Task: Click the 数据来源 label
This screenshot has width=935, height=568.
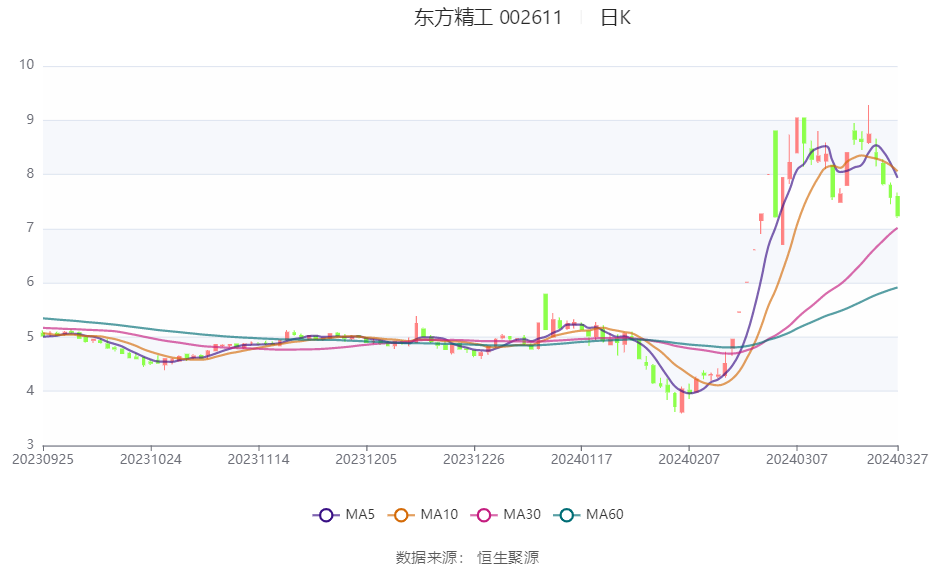Action: point(426,558)
